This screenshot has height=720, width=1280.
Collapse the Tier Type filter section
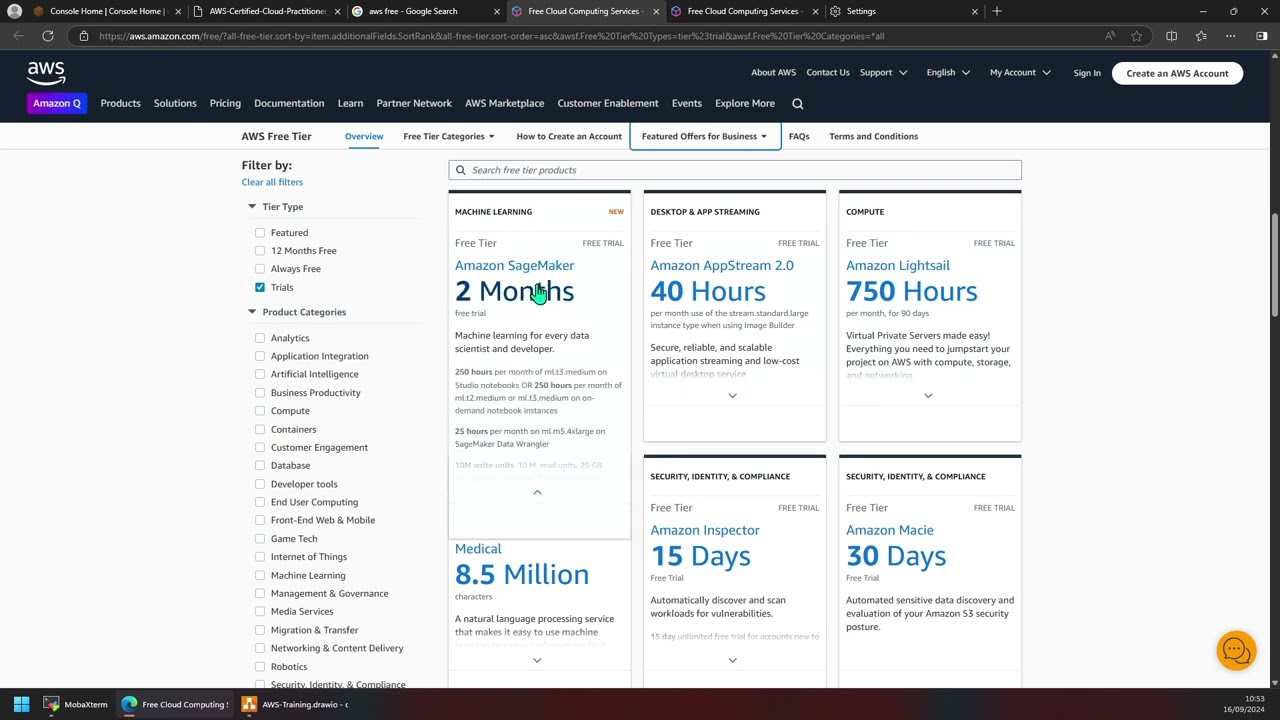[x=252, y=207]
